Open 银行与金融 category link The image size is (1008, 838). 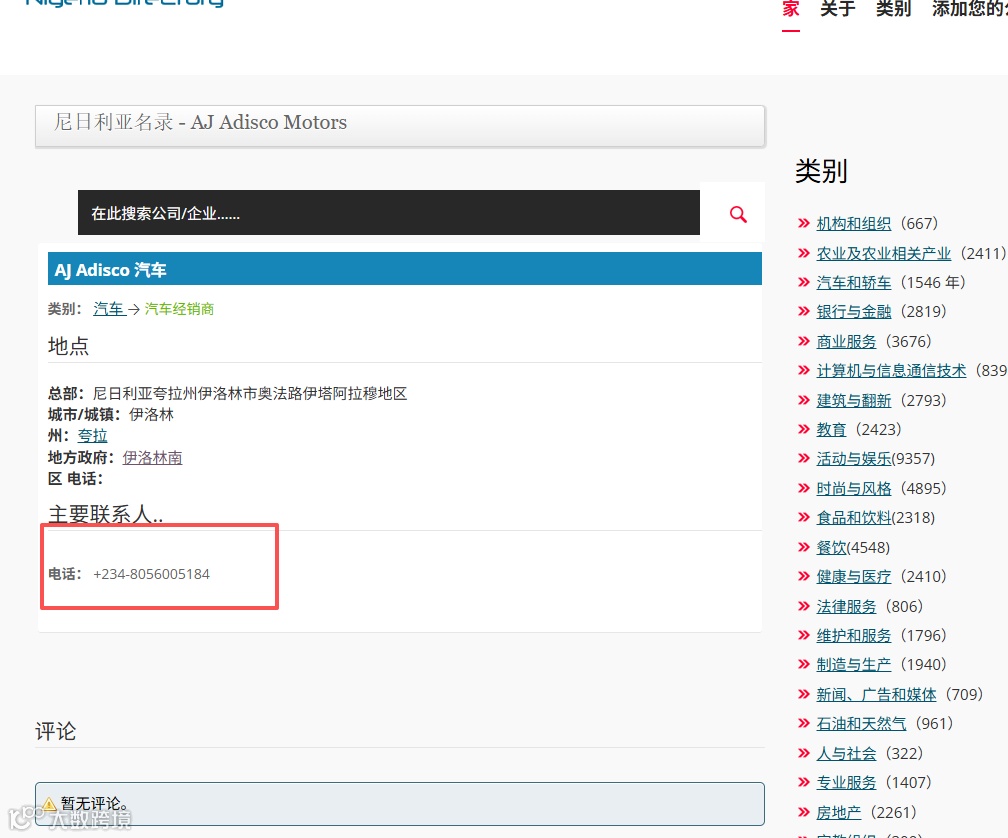[854, 312]
